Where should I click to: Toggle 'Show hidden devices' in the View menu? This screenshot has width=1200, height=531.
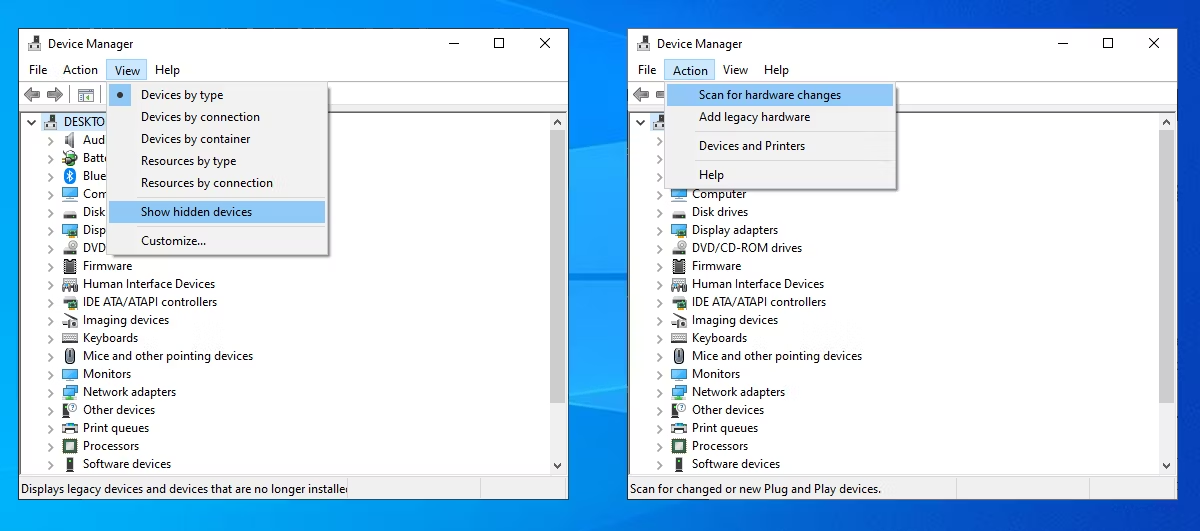click(x=196, y=212)
